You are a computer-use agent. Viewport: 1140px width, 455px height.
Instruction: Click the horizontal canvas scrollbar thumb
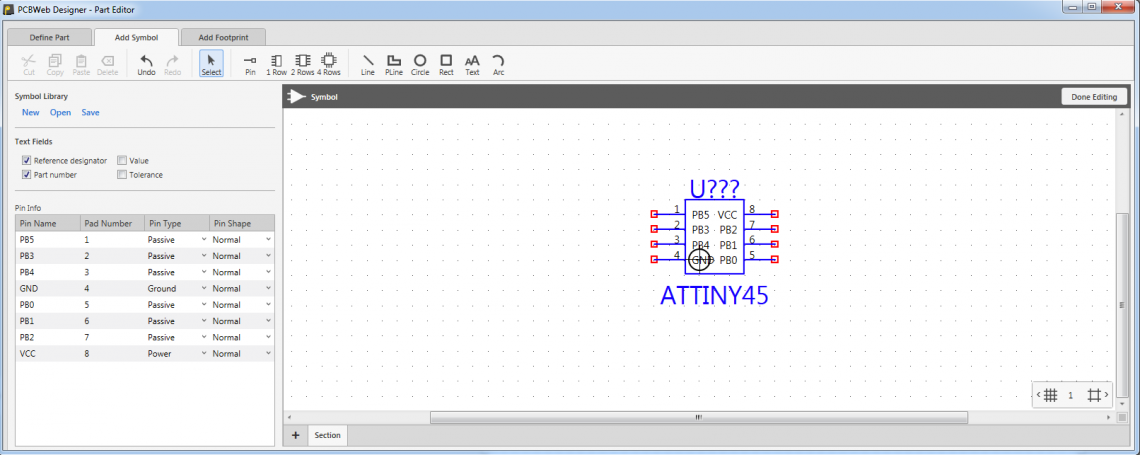tap(698, 417)
